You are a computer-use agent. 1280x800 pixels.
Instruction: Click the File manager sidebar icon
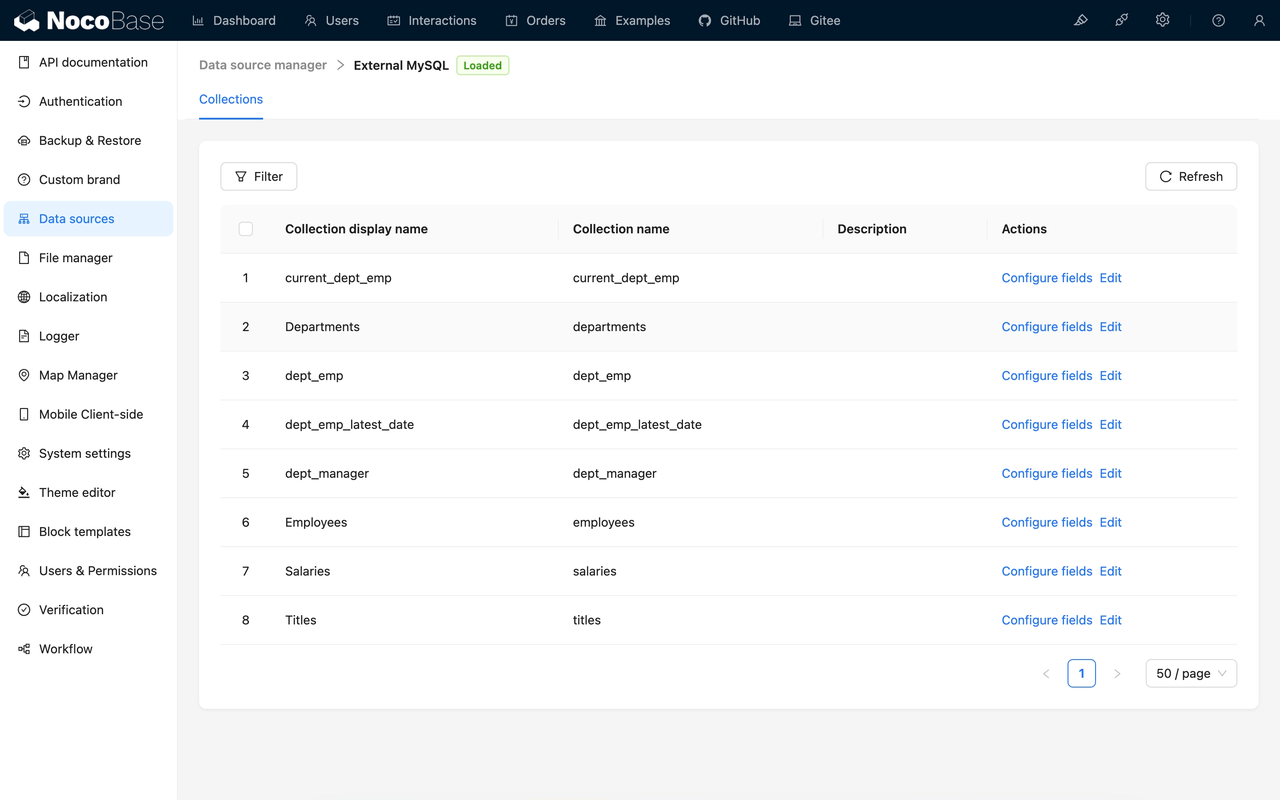tap(24, 258)
